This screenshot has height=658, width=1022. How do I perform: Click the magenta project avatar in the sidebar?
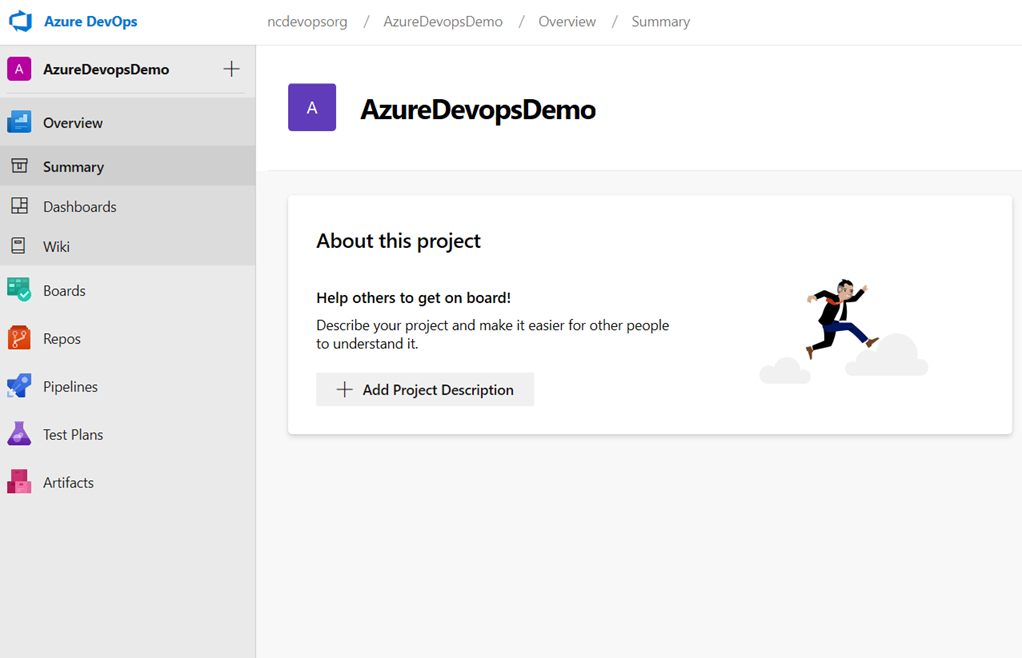coord(19,69)
